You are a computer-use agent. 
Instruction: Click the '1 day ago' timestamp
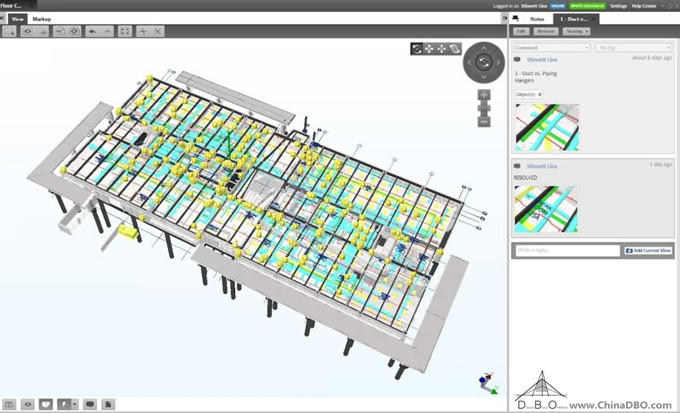point(661,164)
